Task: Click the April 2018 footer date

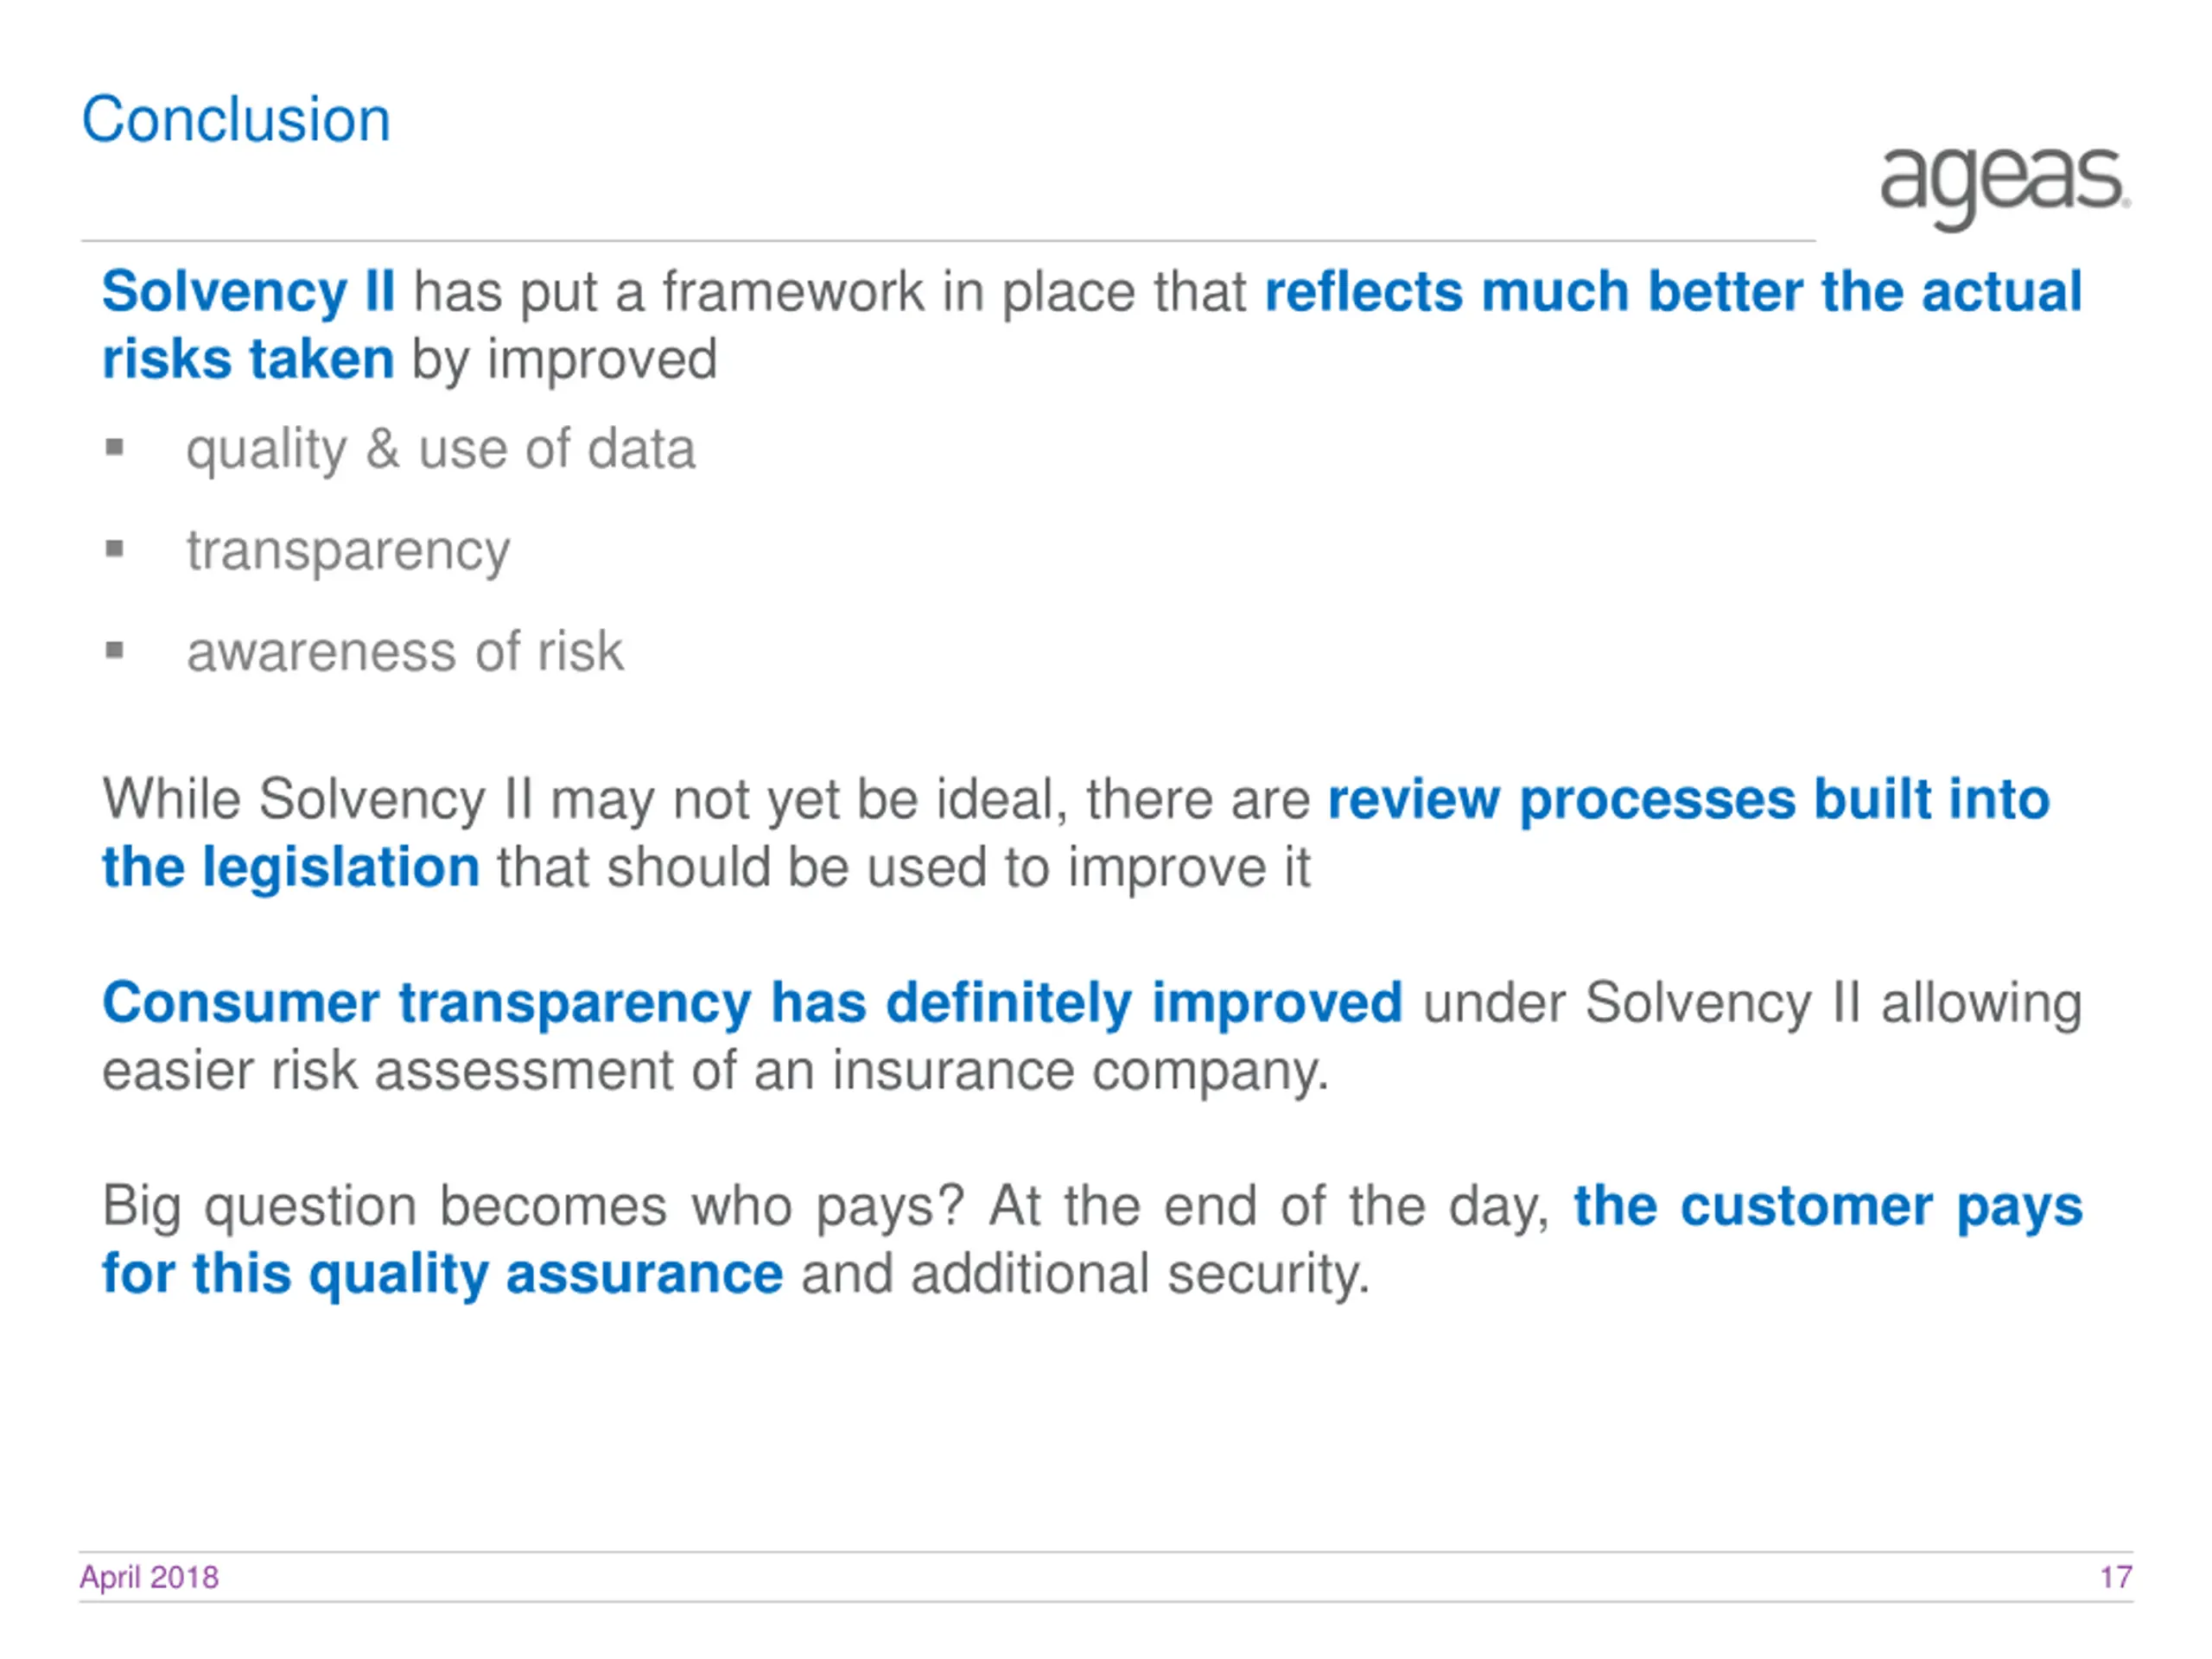Action: [149, 1577]
